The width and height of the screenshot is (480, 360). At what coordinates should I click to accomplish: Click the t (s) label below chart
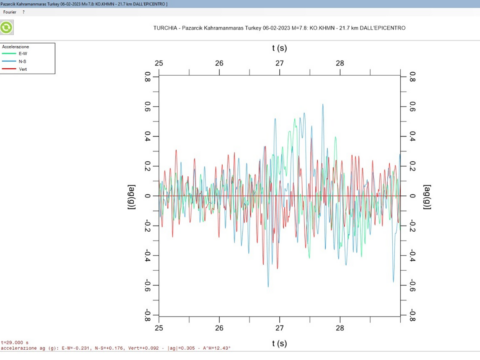pos(279,343)
